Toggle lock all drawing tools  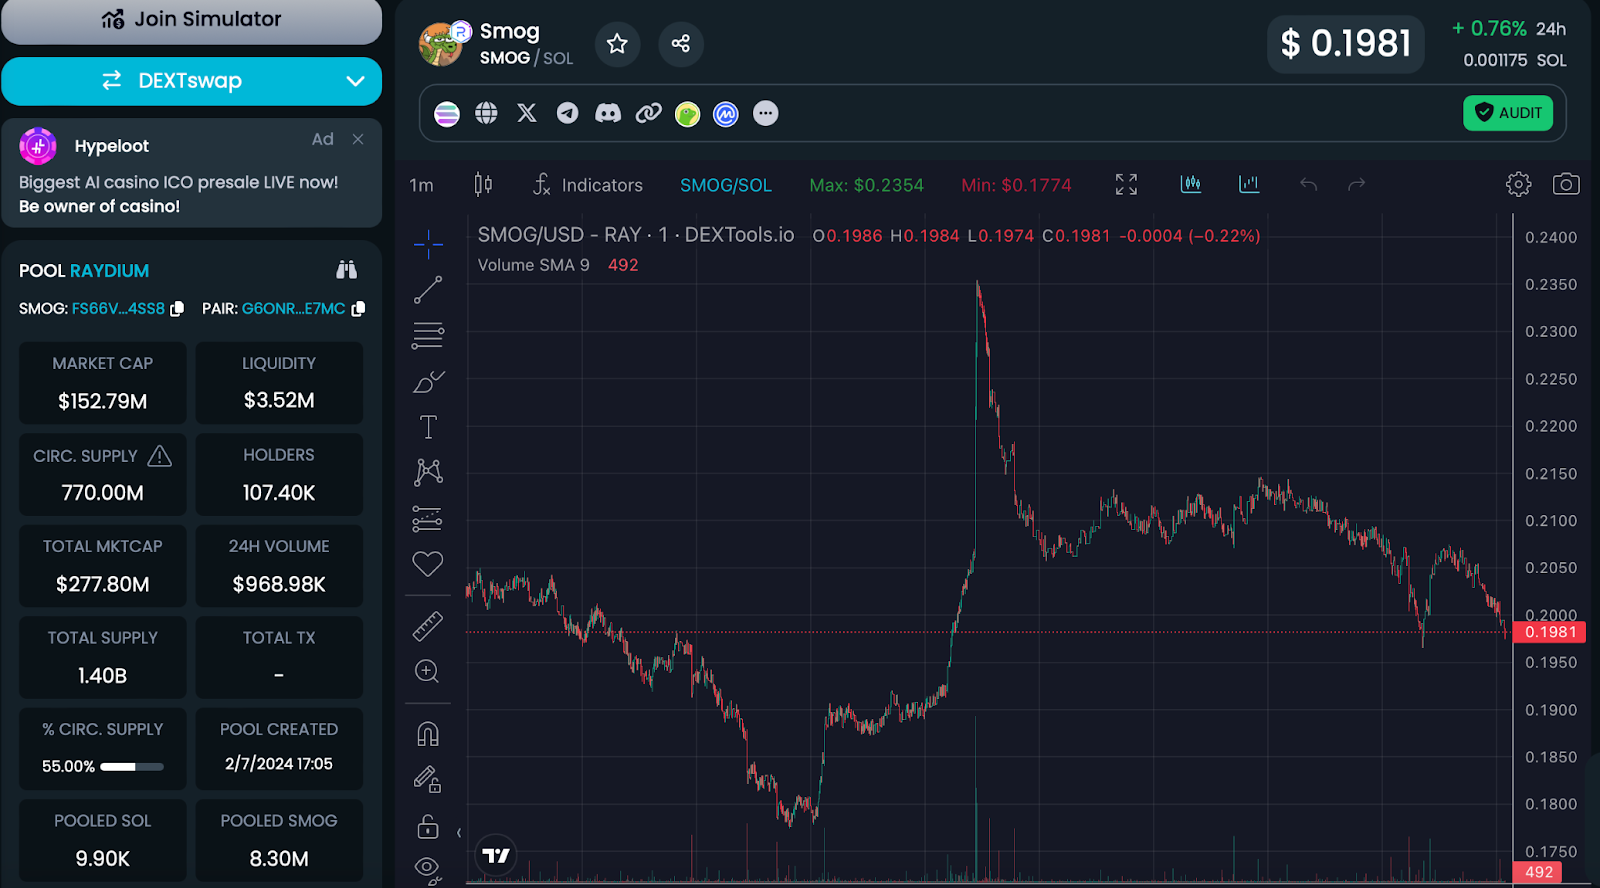[x=428, y=827]
